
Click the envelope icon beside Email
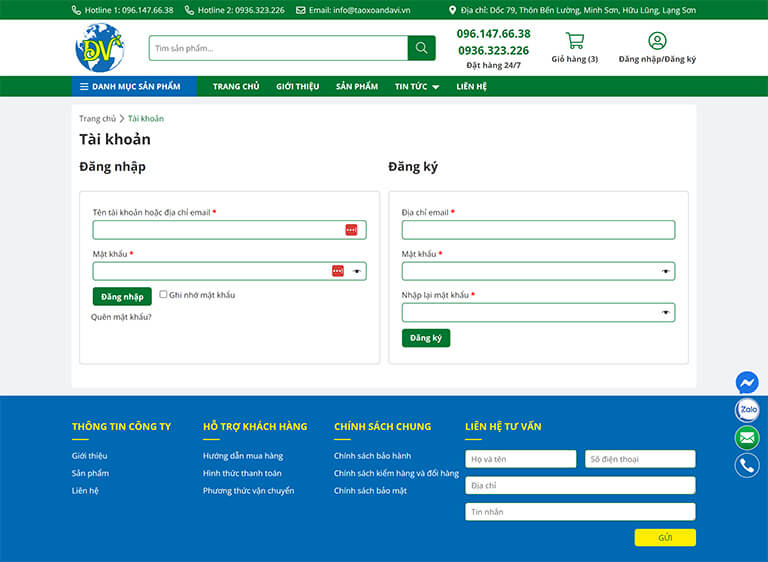click(300, 10)
